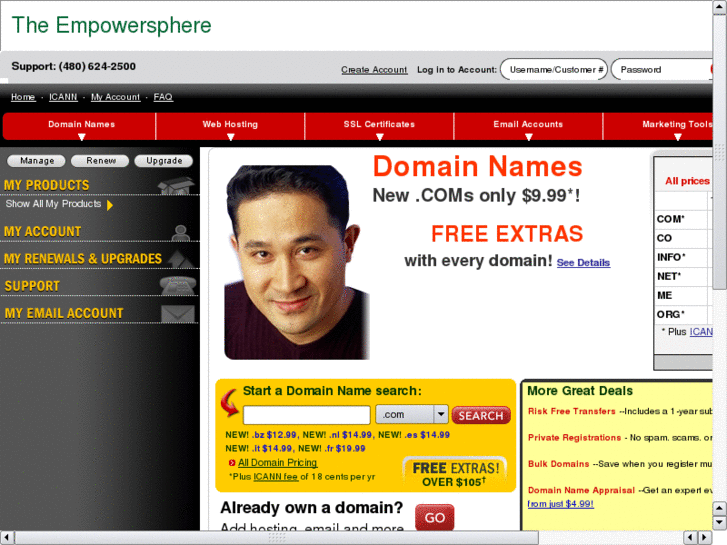Click the NET* row in the price table
The image size is (727, 545).
point(684,276)
